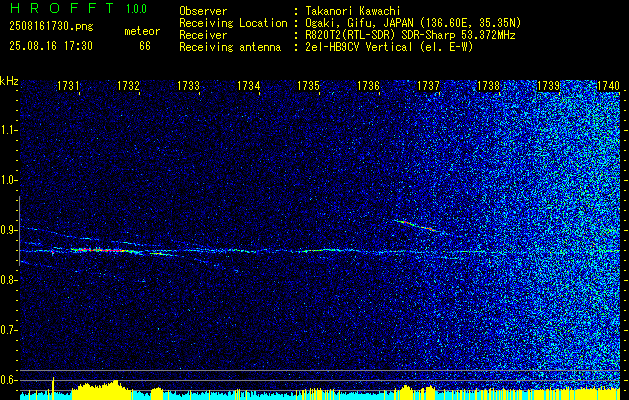629x400 pixels.
Task: Click the date stamp 25.08.16 17:30
Action: pos(51,46)
